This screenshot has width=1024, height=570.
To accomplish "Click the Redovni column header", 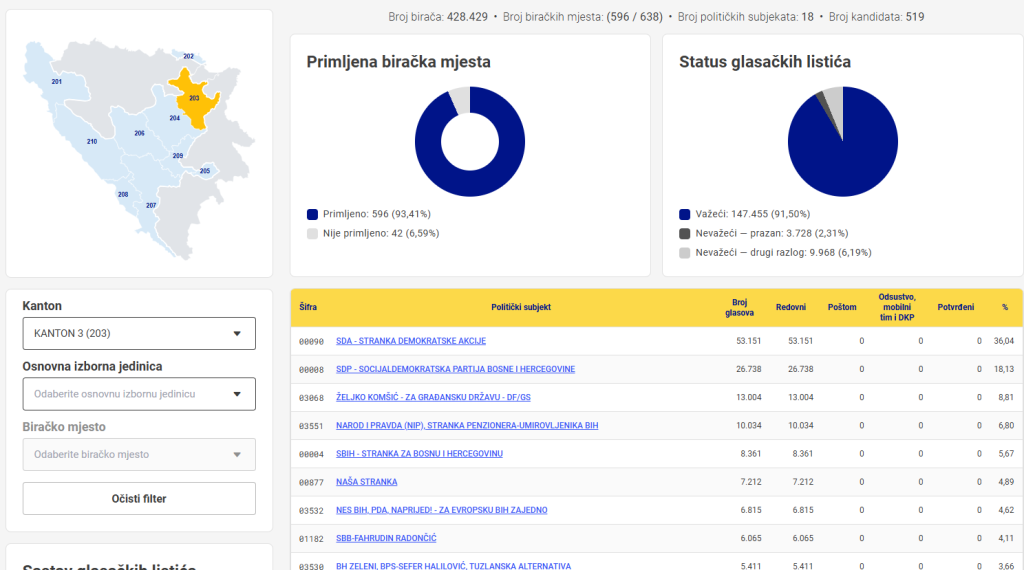I will tap(791, 307).
